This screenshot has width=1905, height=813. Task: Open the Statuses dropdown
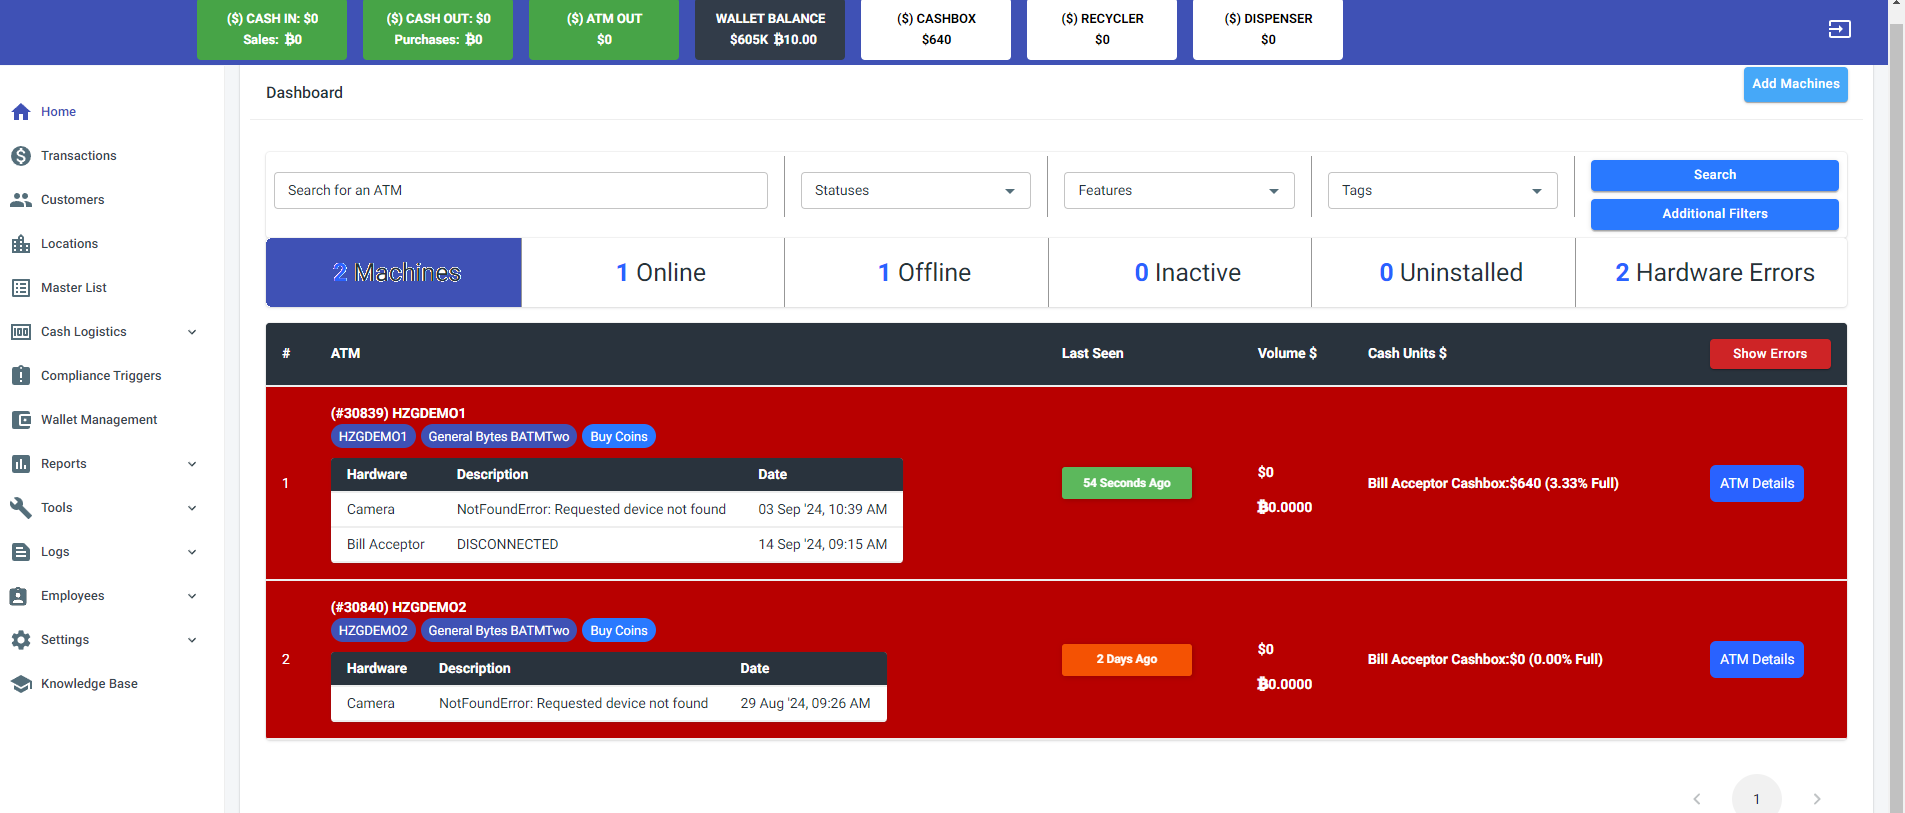(915, 191)
